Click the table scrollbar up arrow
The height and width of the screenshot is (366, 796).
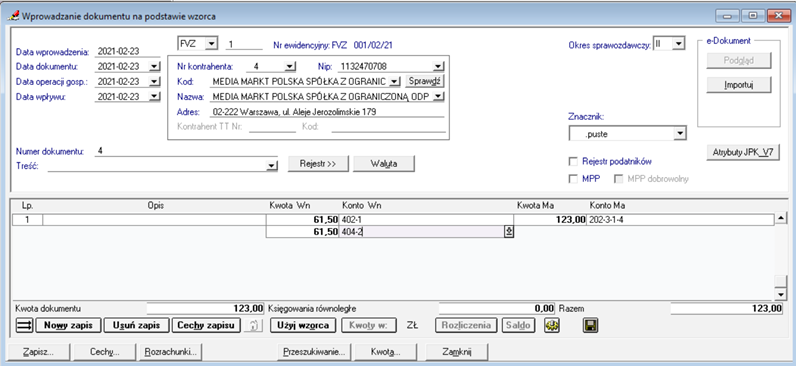point(781,219)
